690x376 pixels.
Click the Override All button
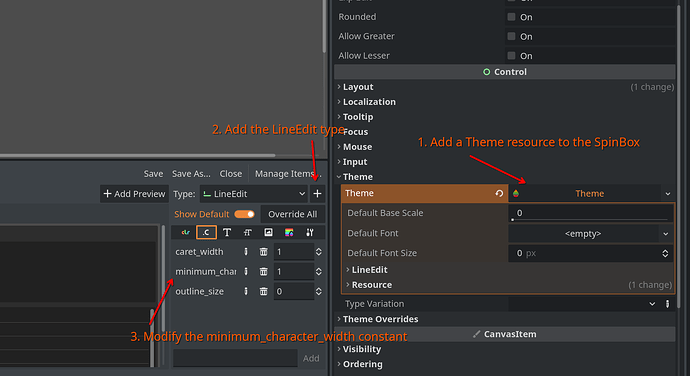(x=293, y=214)
